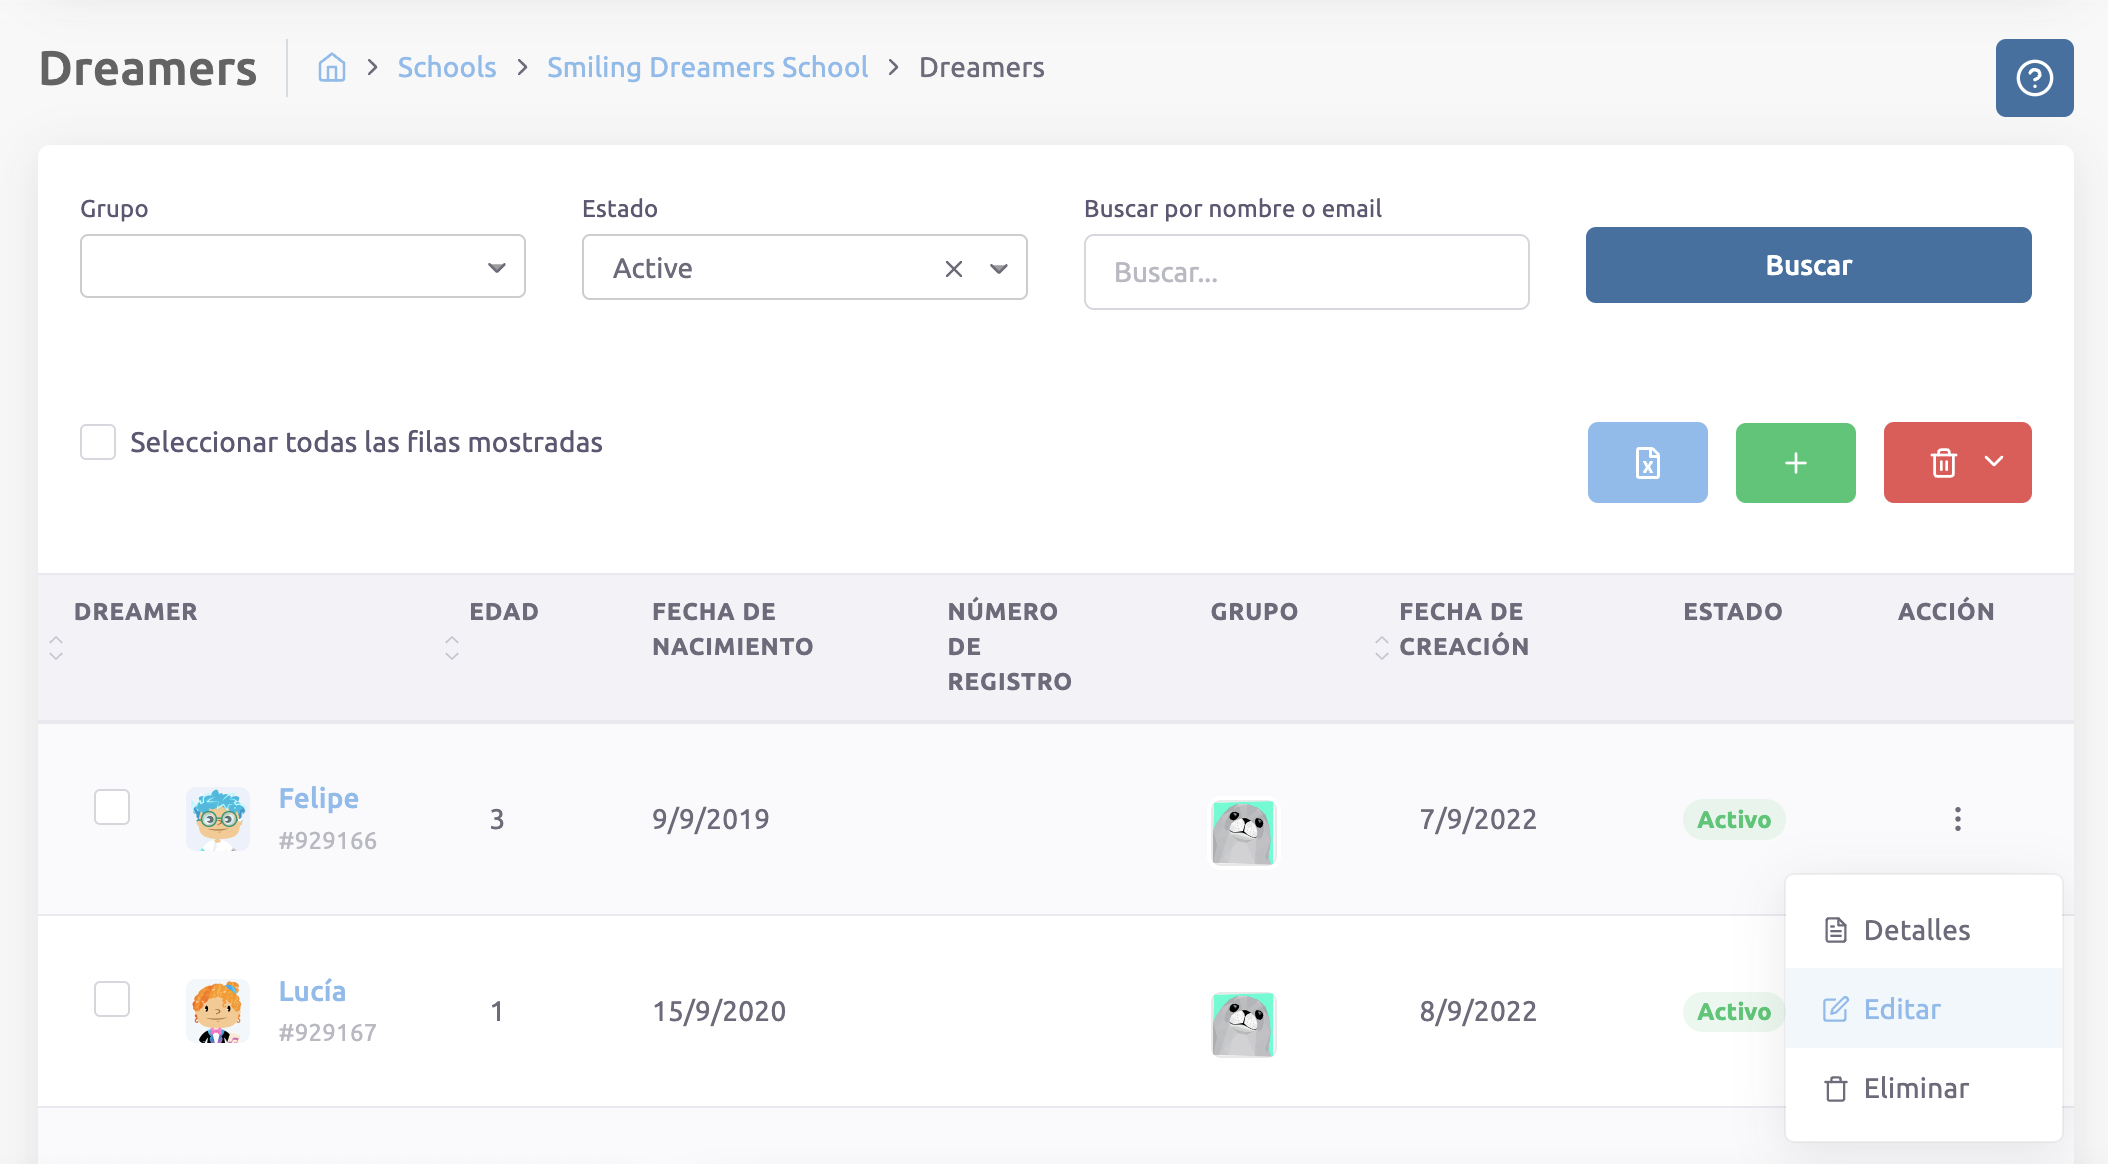2108x1164 pixels.
Task: Focus the search by name or email field
Action: tap(1306, 272)
